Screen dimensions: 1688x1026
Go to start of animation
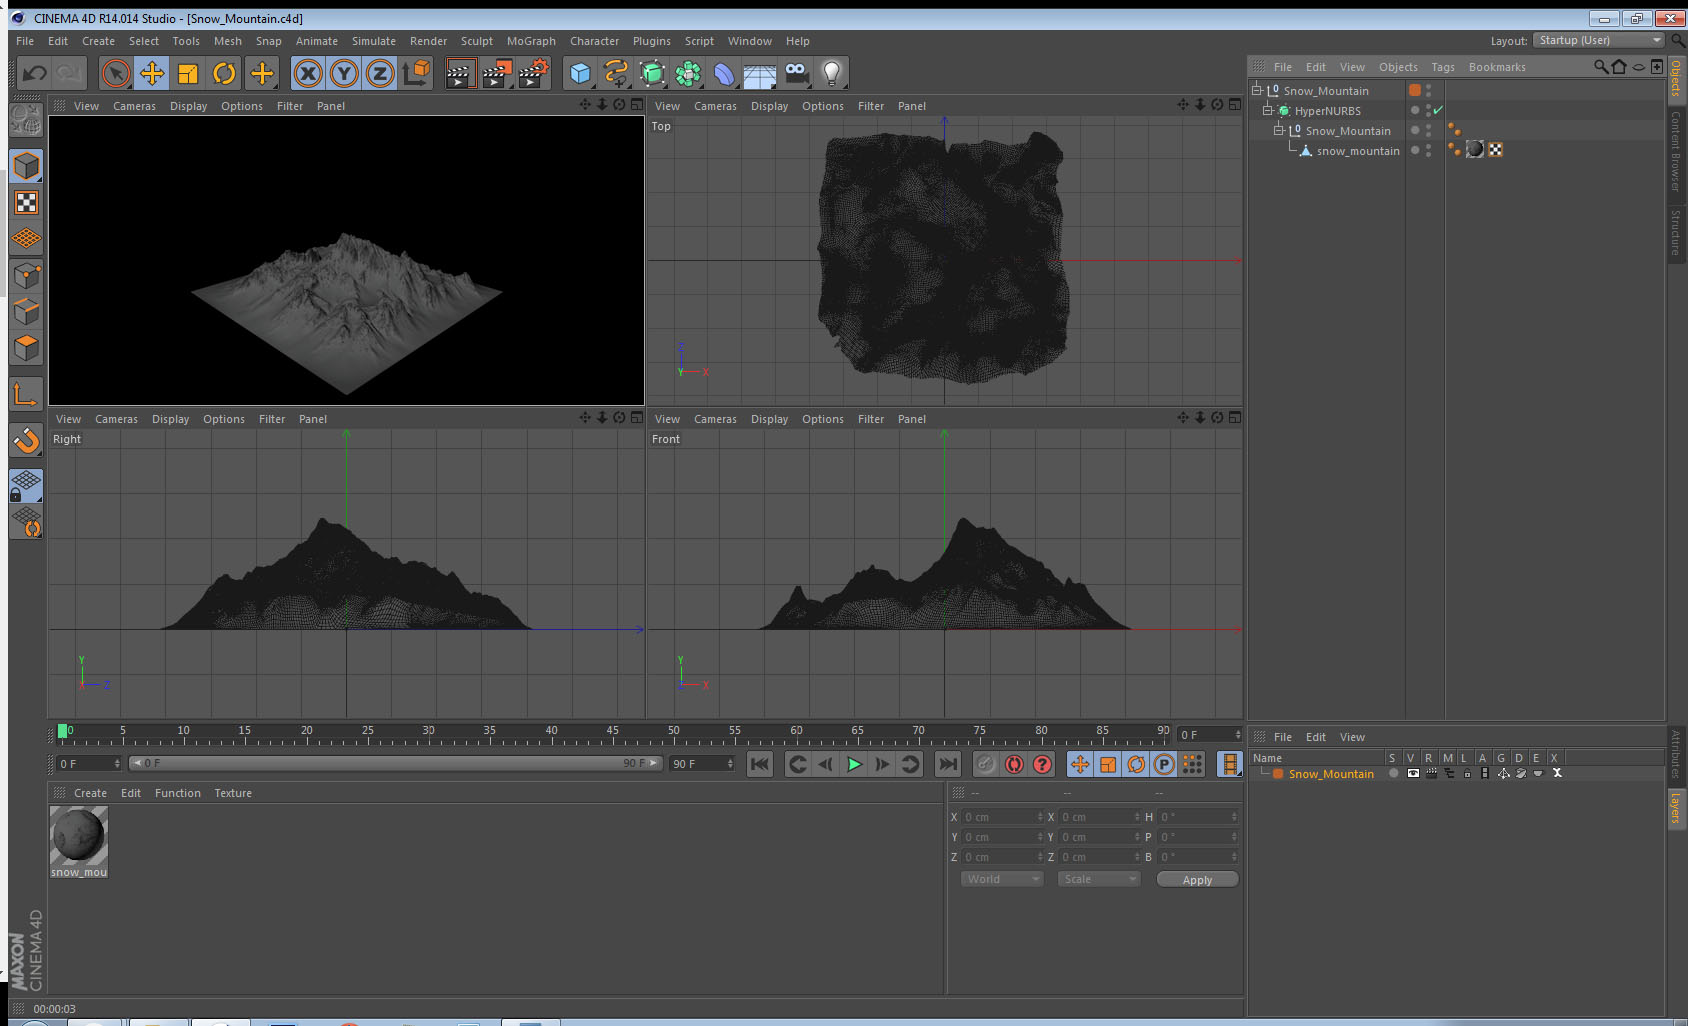coord(760,764)
